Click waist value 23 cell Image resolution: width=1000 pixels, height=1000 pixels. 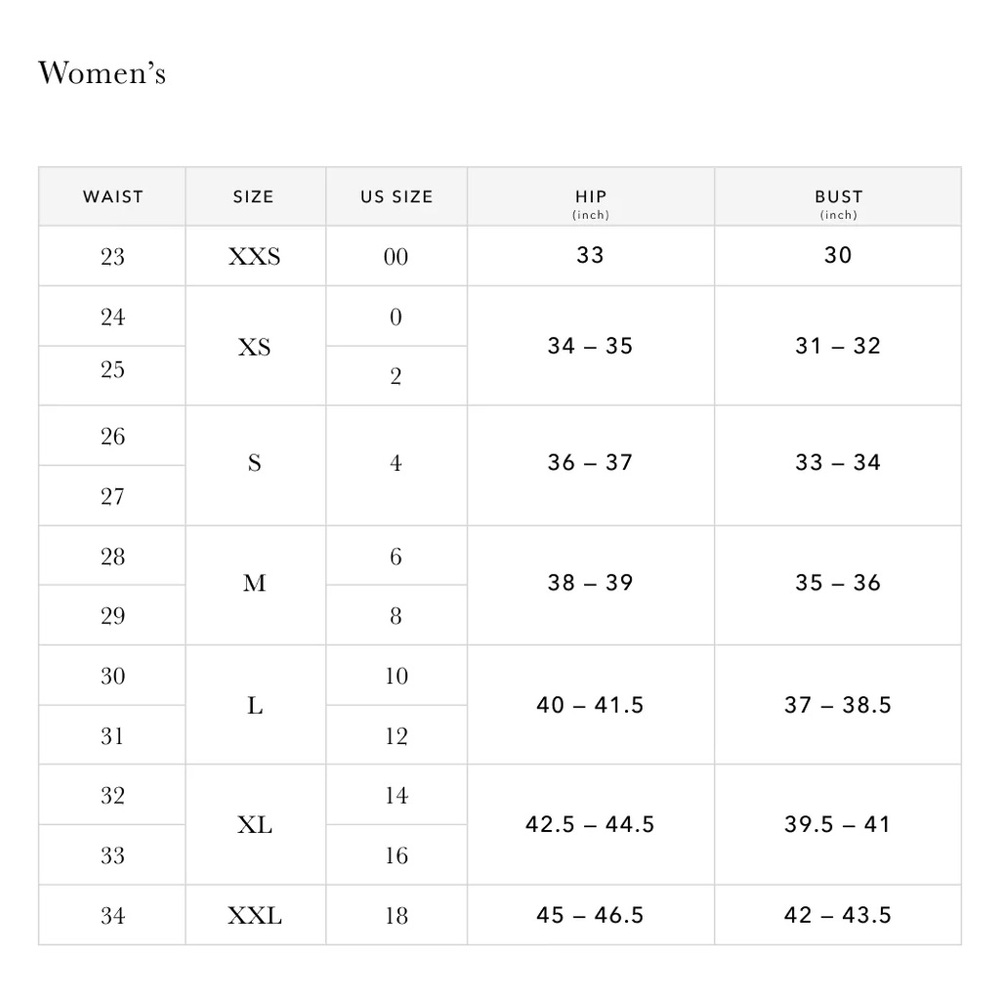click(112, 256)
